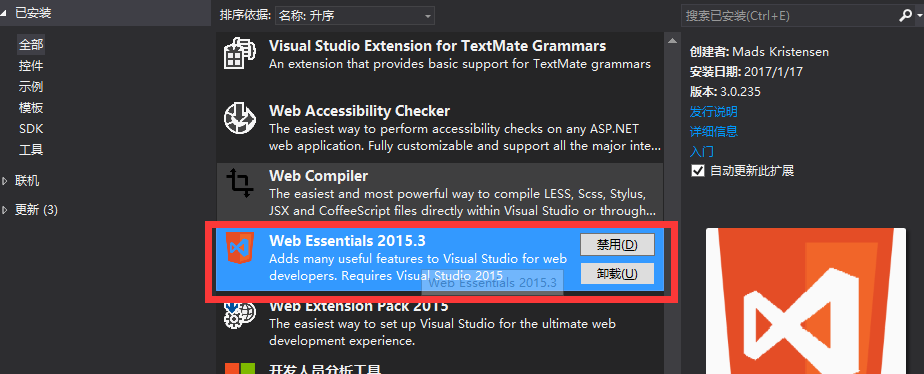The height and width of the screenshot is (374, 924).
Task: Click the TextMate Grammars extension icon
Action: 240,54
